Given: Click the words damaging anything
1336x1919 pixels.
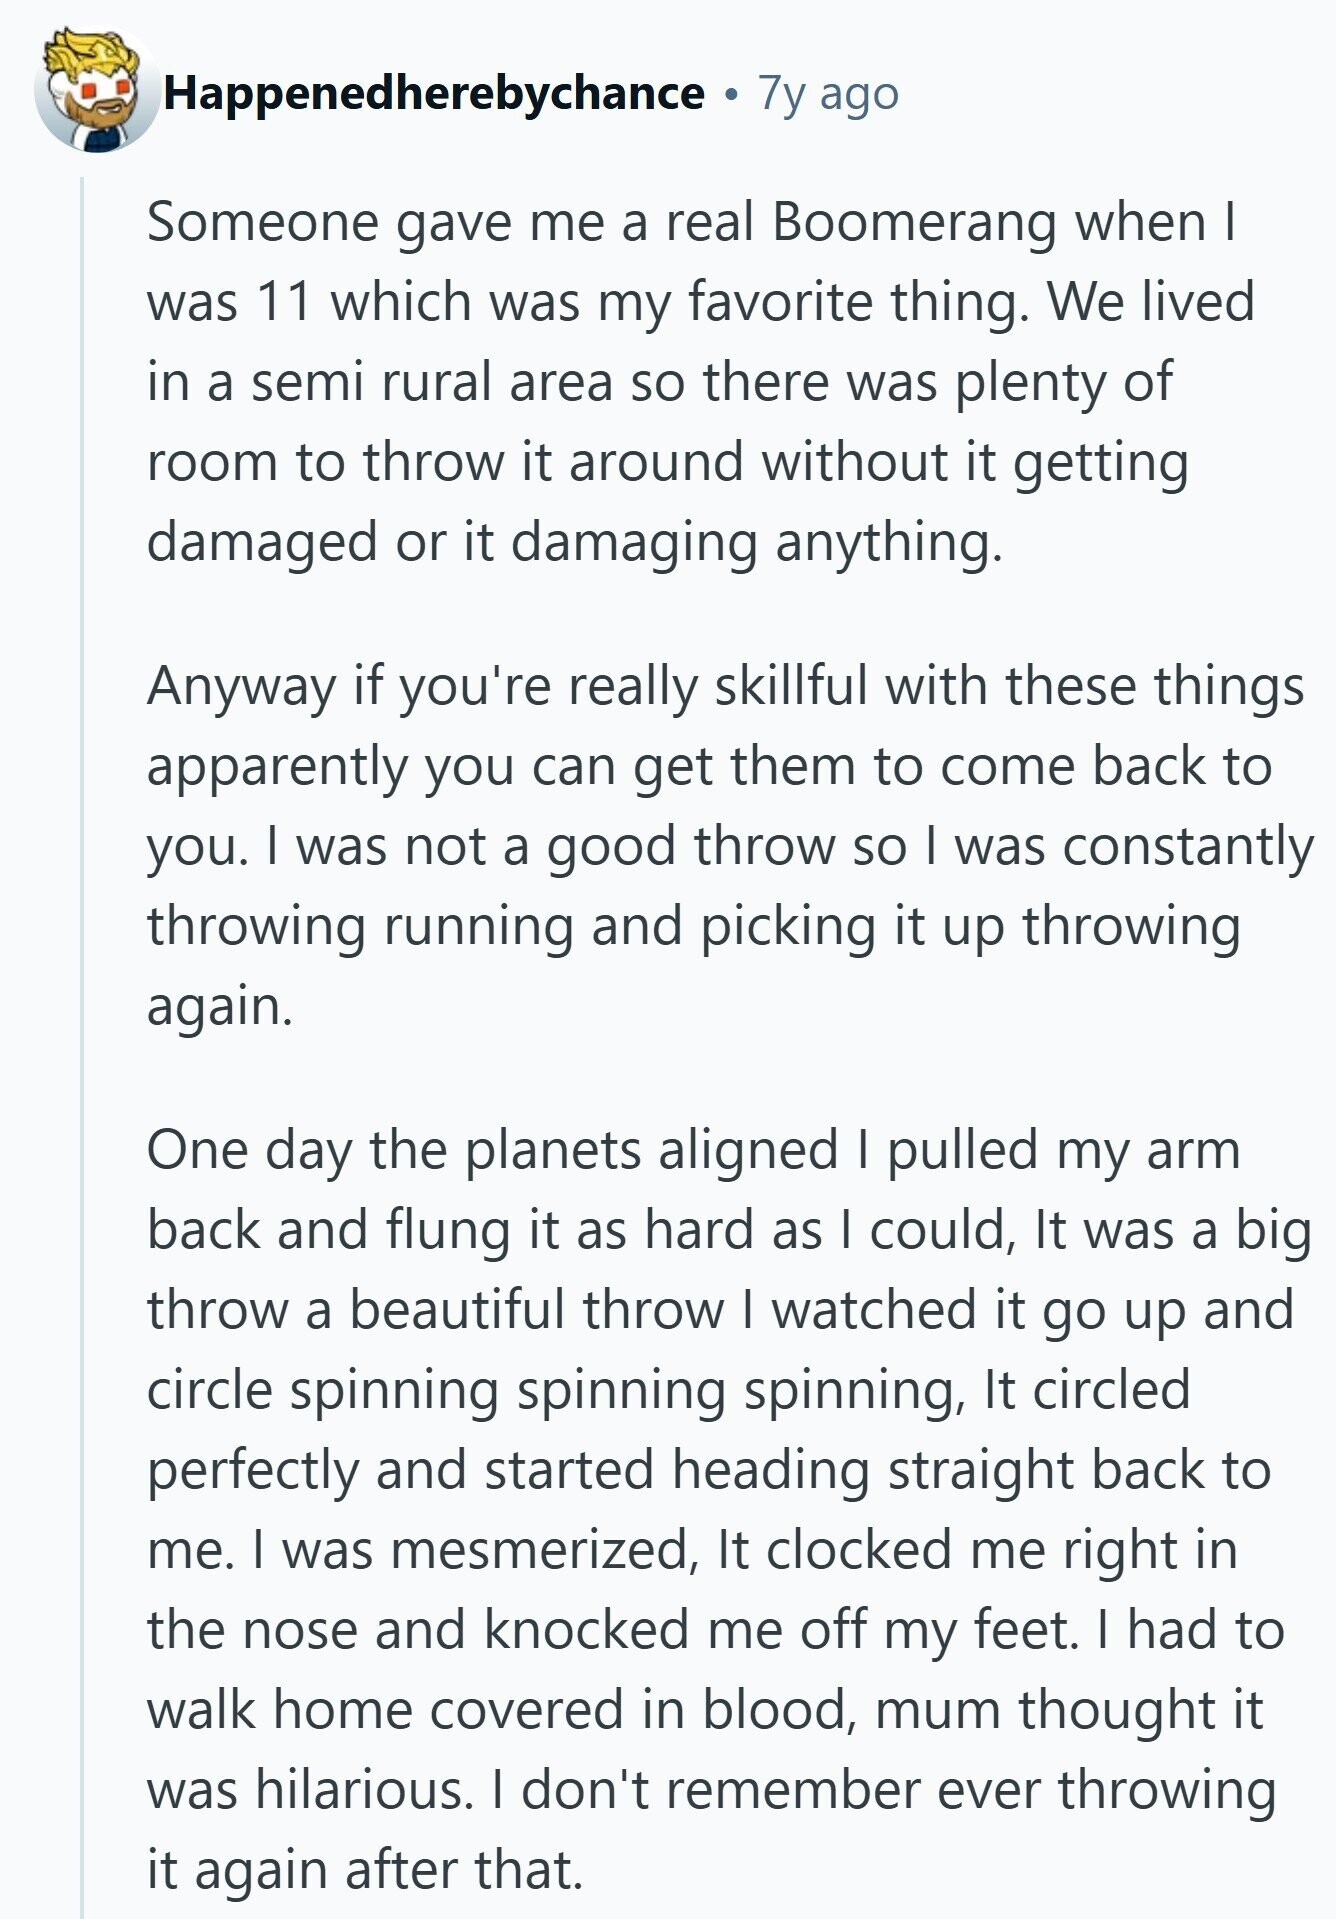Looking at the screenshot, I should click(x=755, y=542).
